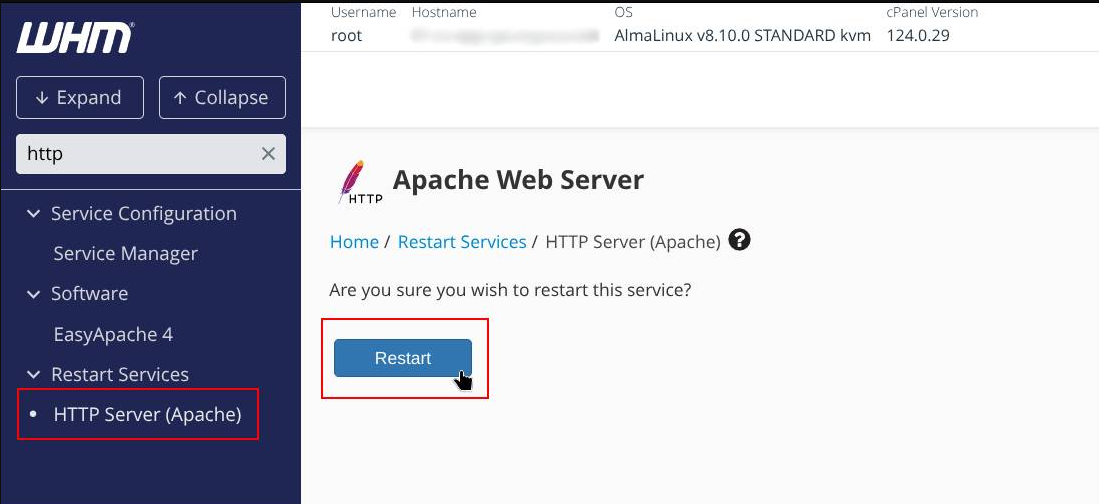Collapse all sidebar menus with Collapse button
The height and width of the screenshot is (504, 1099).
pyautogui.click(x=222, y=97)
